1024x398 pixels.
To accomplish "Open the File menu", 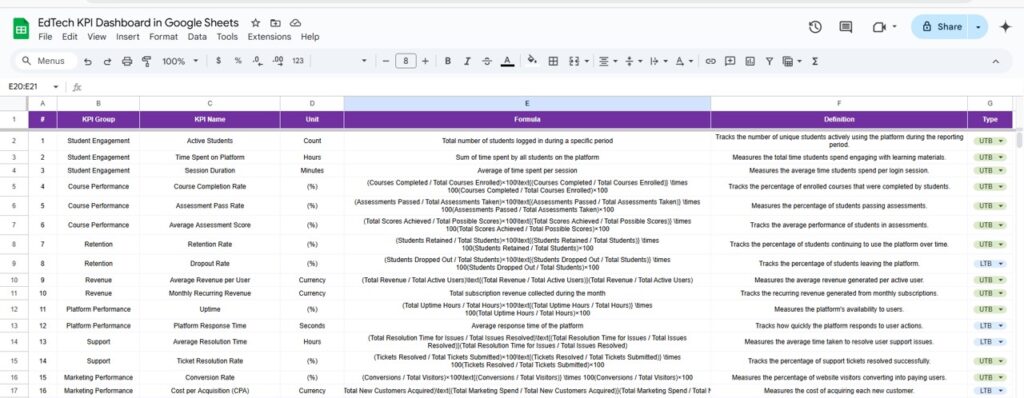I will point(45,37).
